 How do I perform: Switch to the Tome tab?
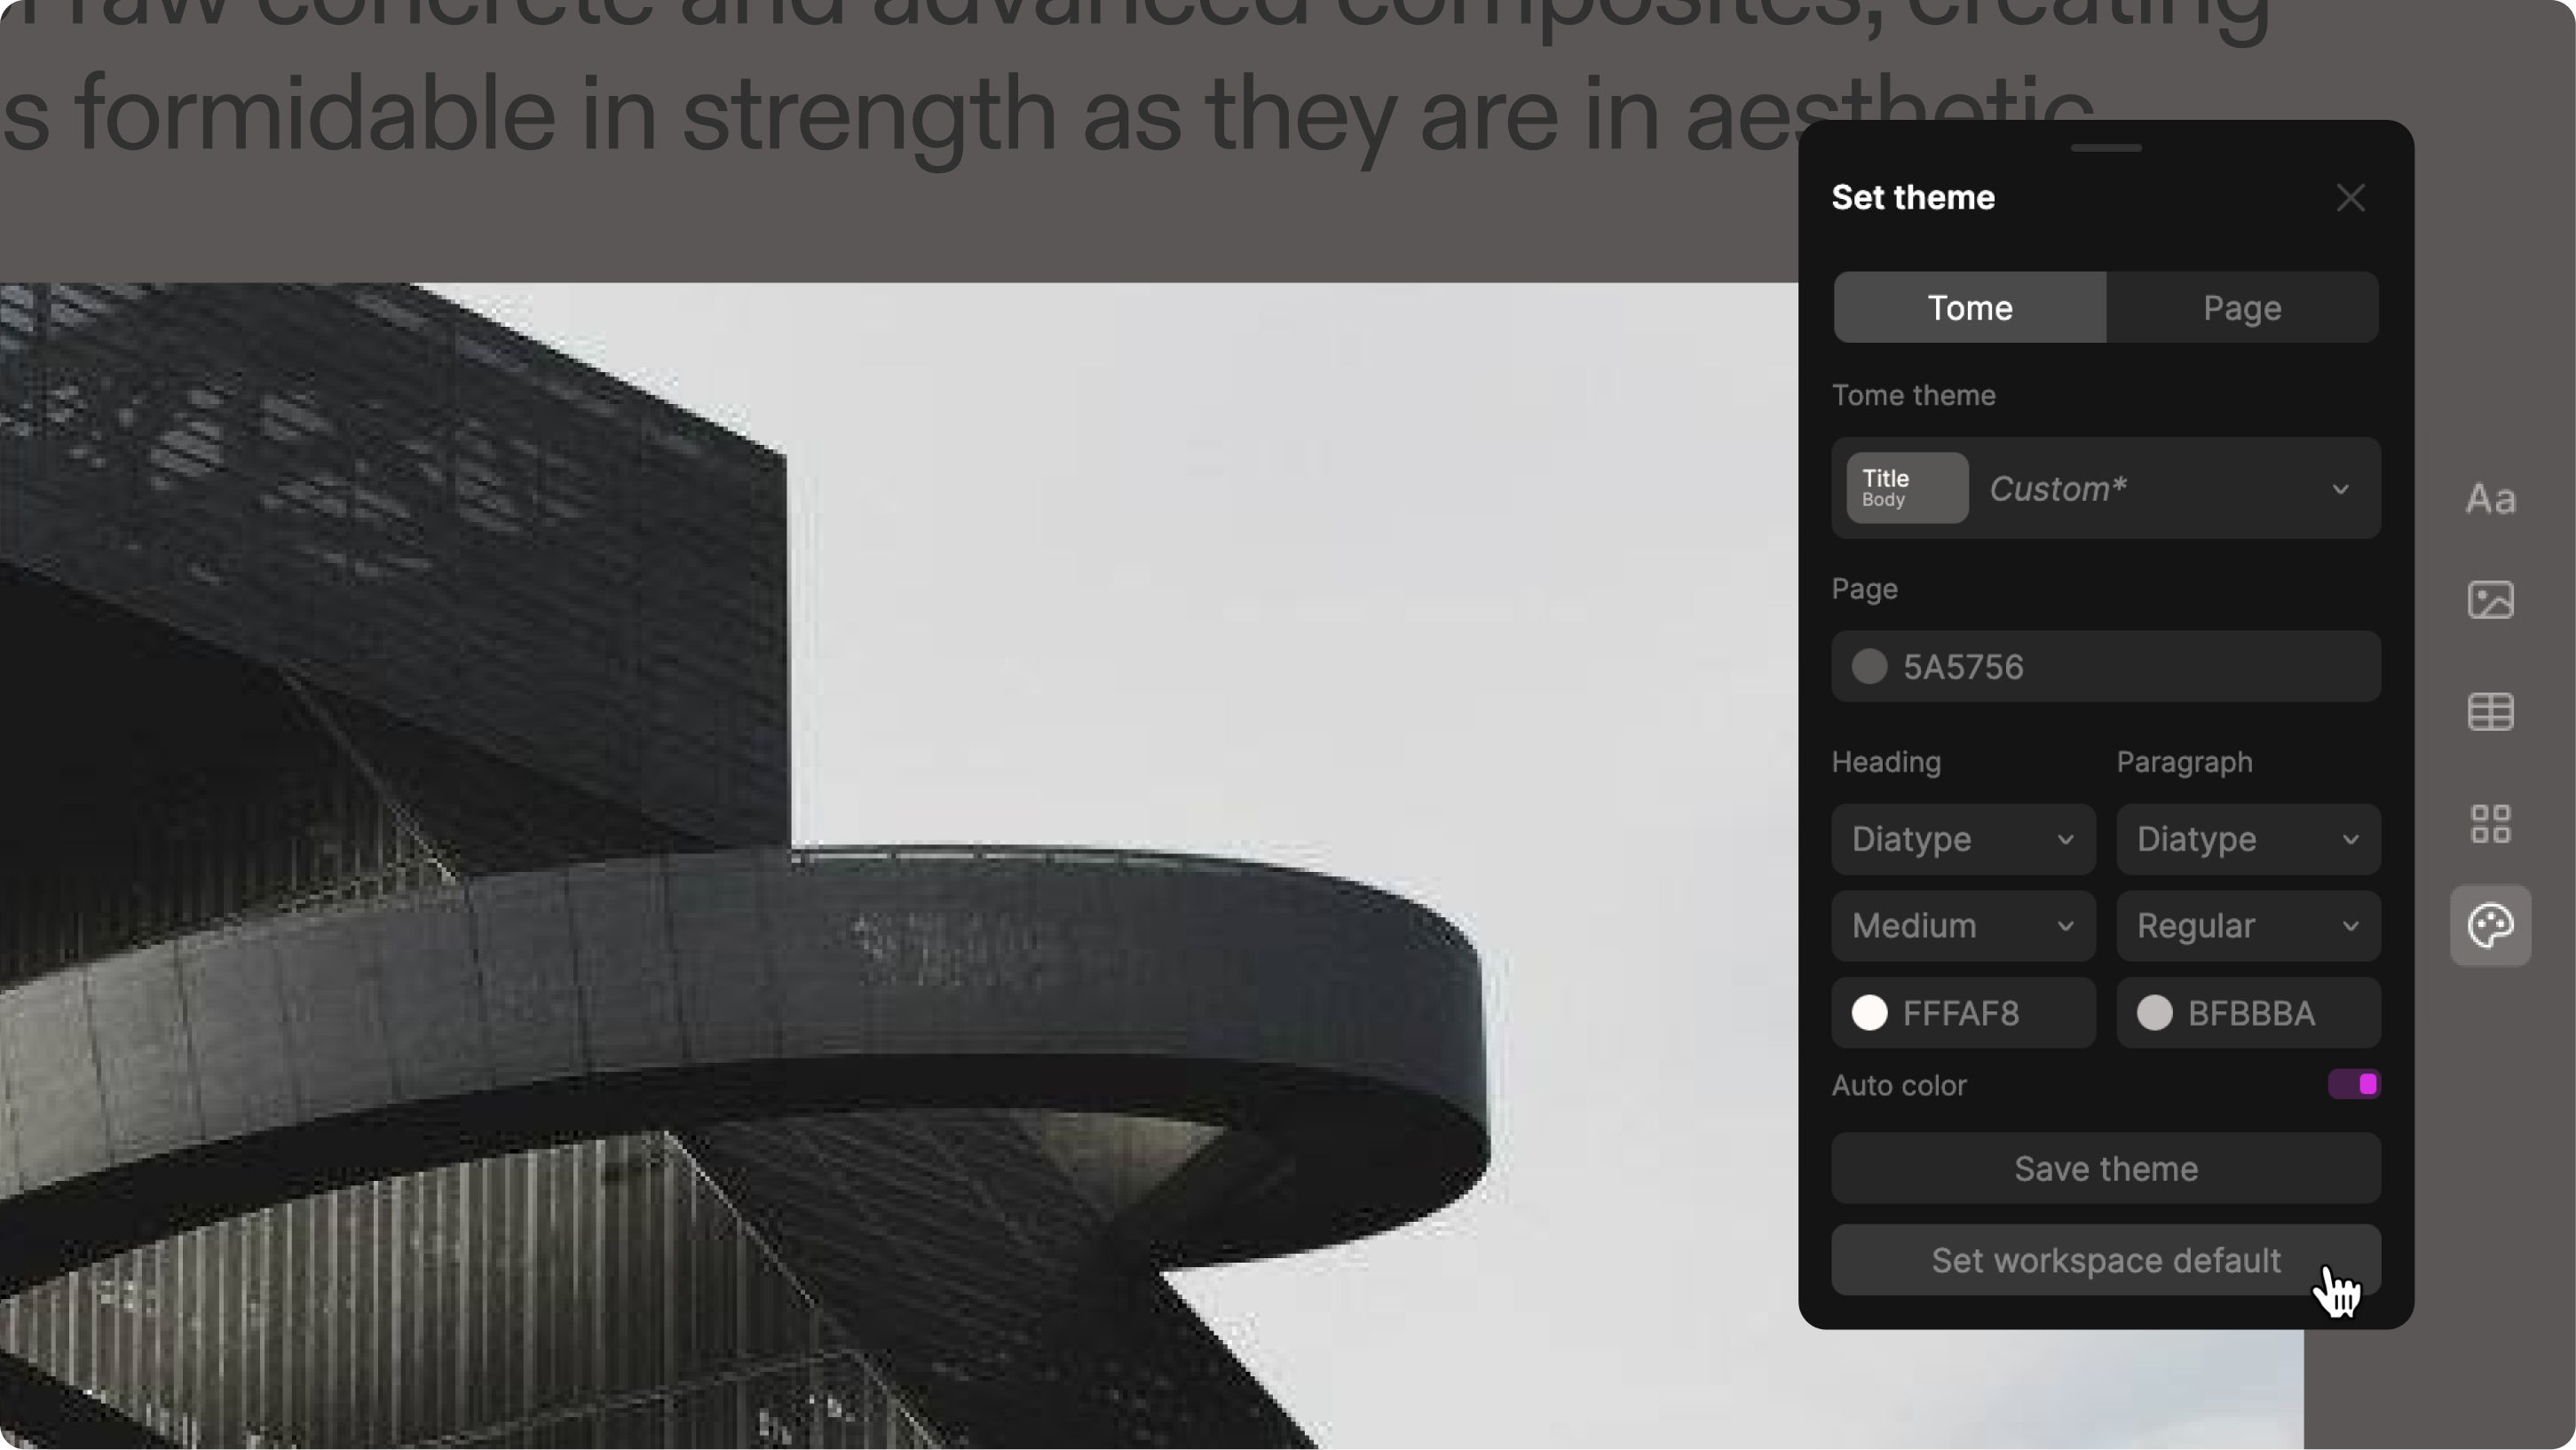point(1969,308)
